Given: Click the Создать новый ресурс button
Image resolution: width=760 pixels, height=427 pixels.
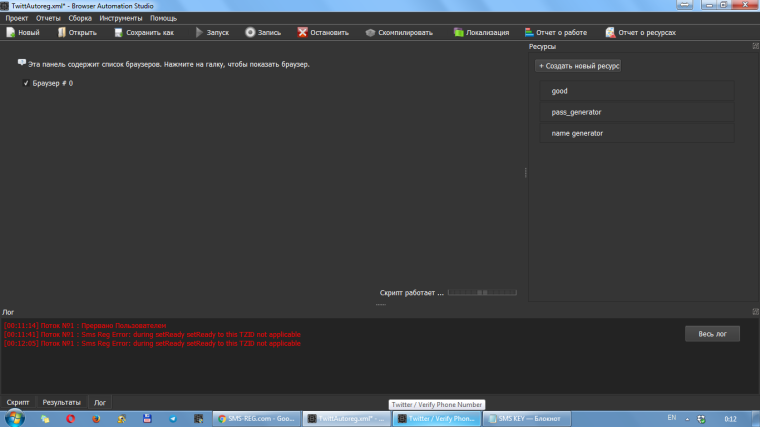Looking at the screenshot, I should click(579, 65).
